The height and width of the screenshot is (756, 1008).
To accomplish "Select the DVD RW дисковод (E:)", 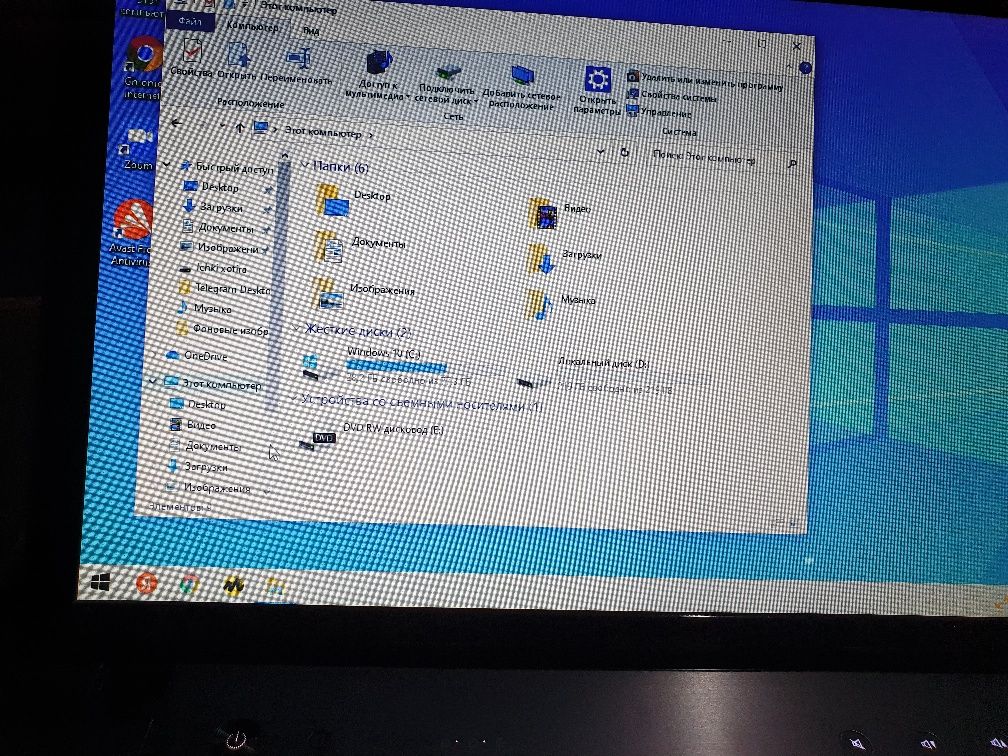I will (x=372, y=435).
